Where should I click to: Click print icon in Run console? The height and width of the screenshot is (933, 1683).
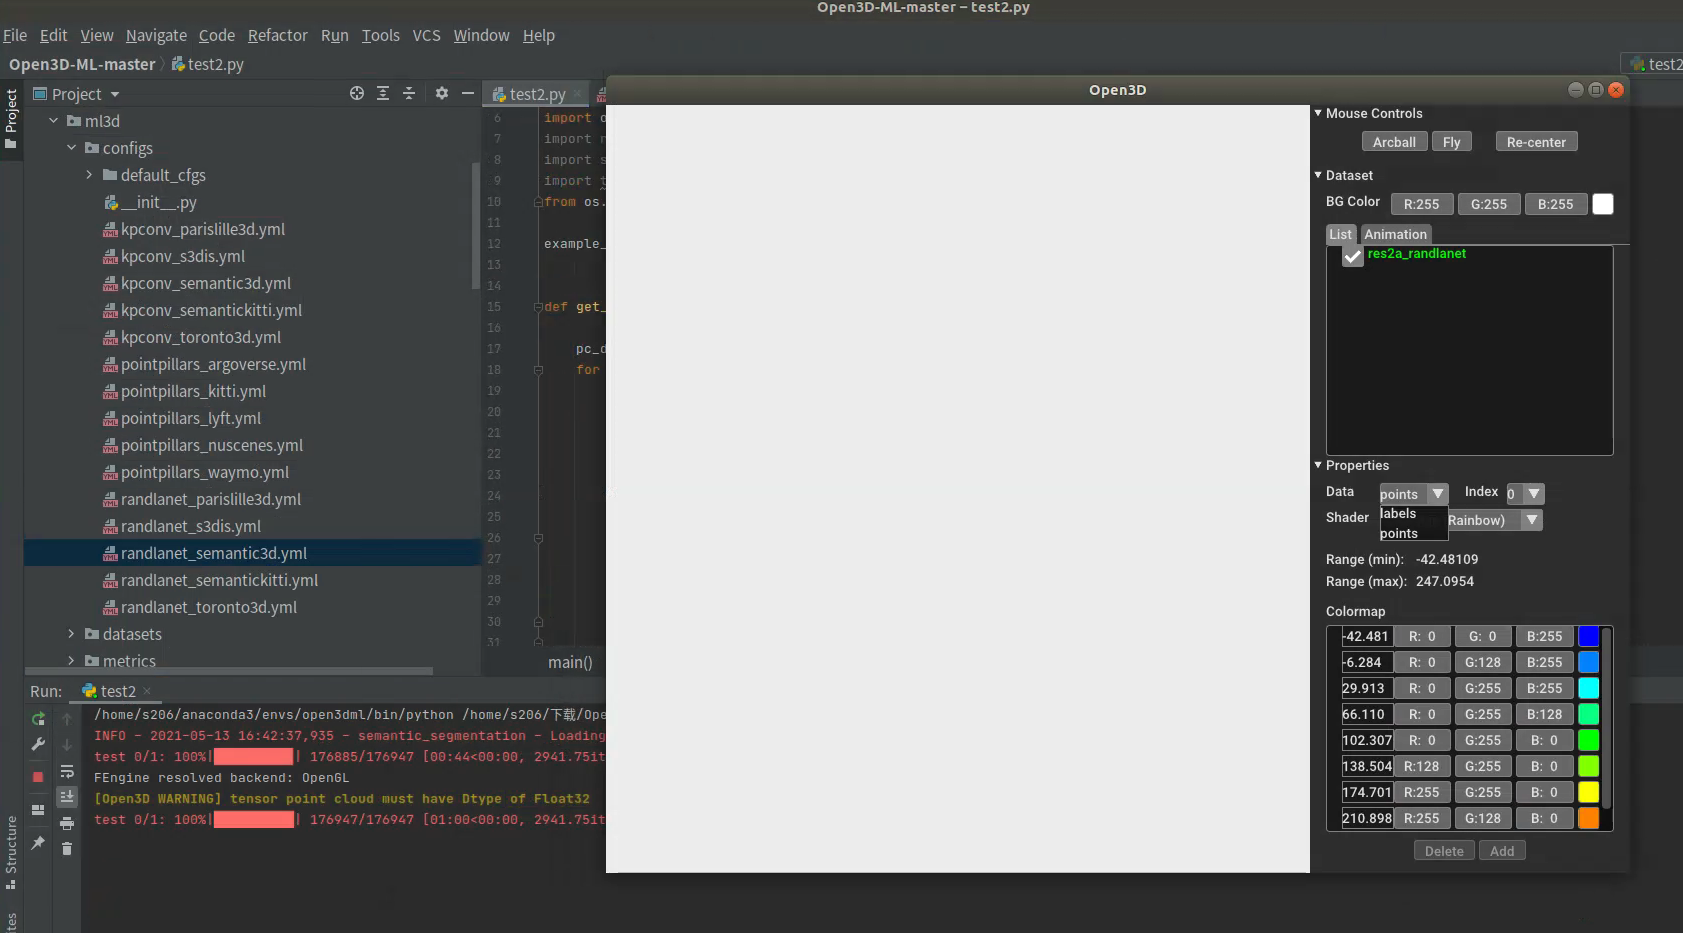pos(67,823)
